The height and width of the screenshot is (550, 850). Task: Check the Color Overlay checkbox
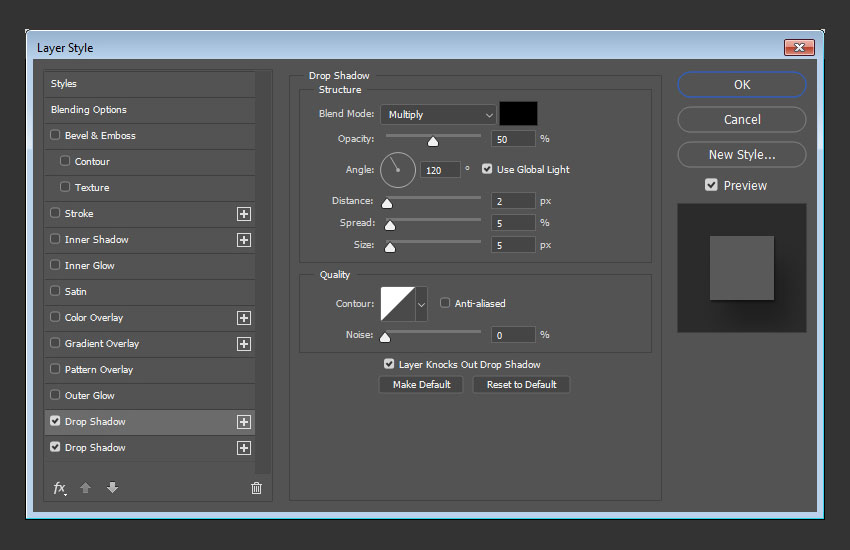pos(55,316)
